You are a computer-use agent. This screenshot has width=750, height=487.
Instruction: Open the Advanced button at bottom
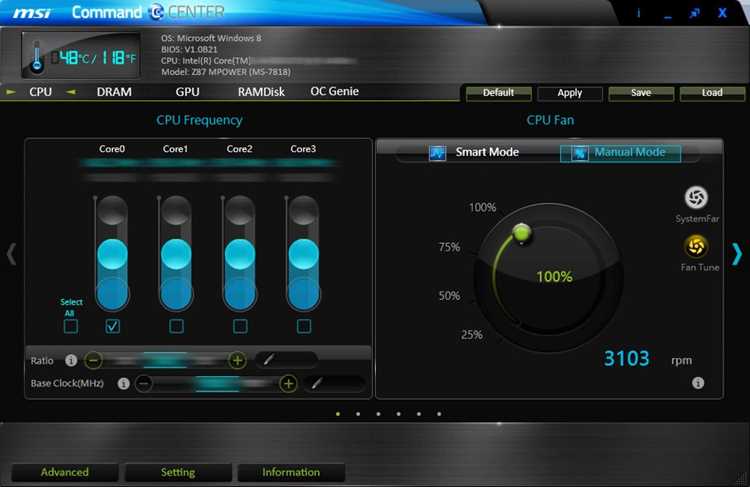click(65, 472)
